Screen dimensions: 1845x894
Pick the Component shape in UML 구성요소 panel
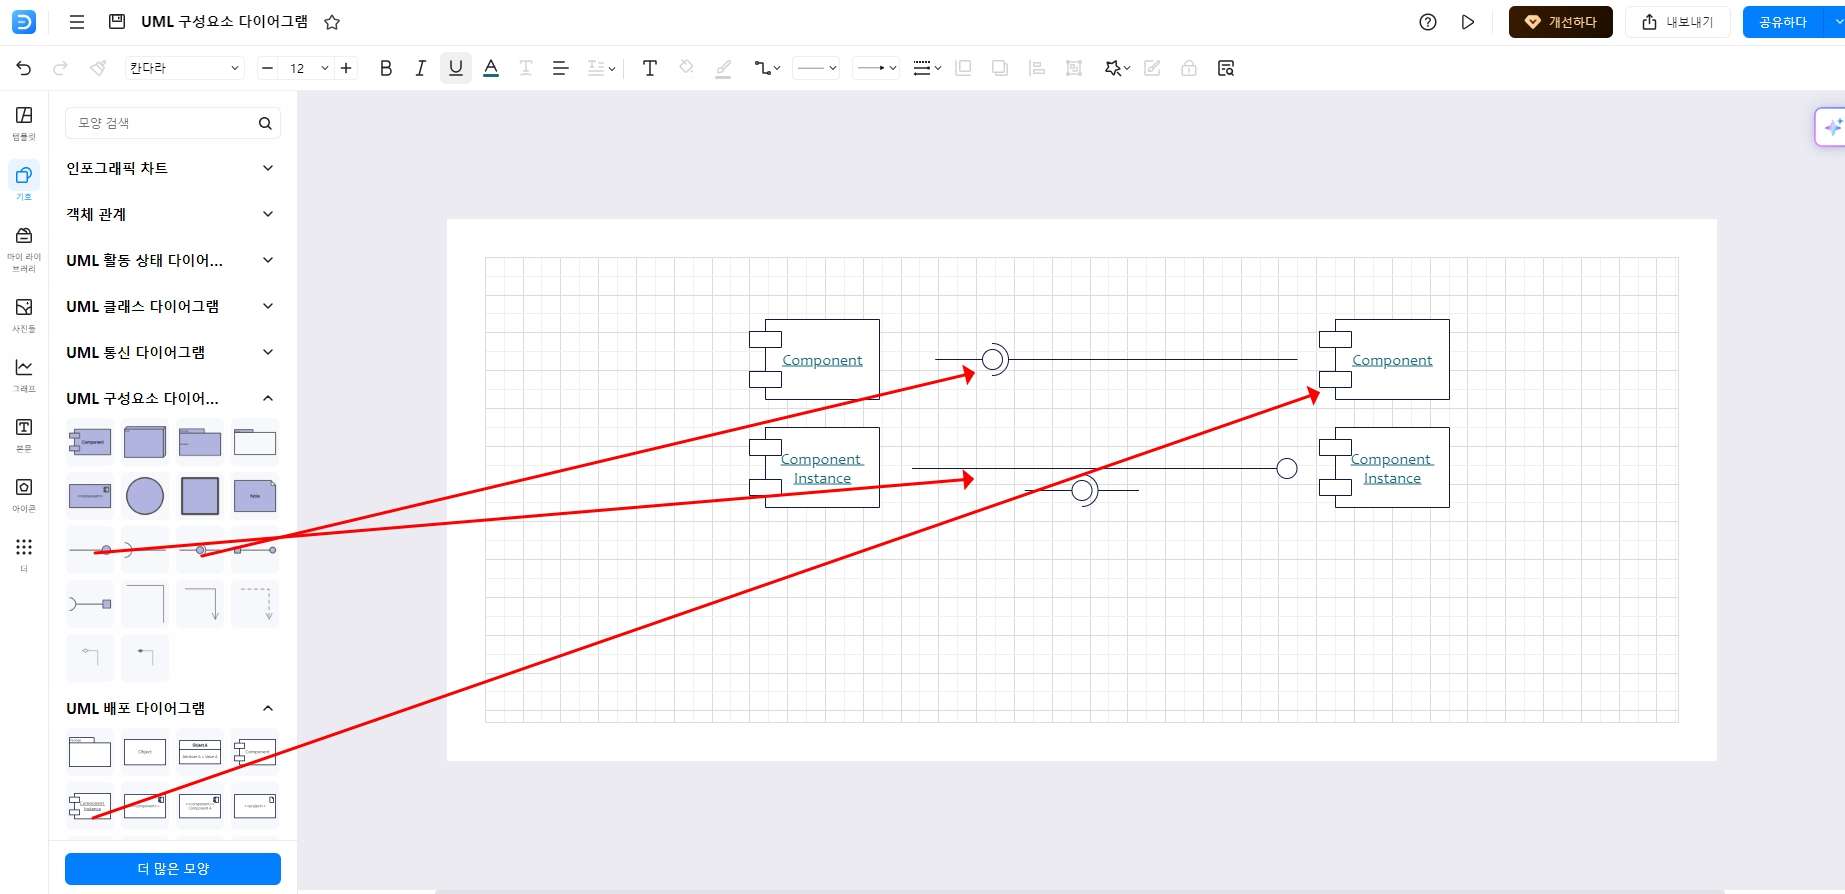[x=90, y=442]
